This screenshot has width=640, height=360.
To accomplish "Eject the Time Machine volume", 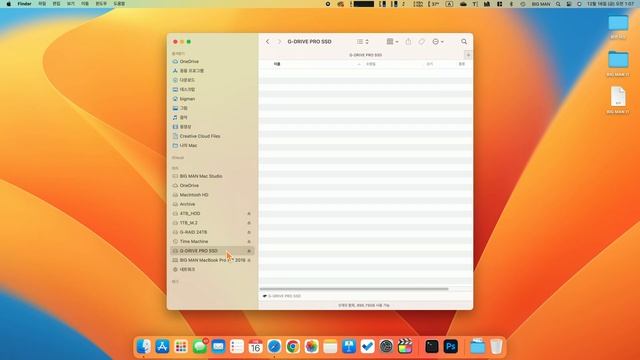I will [x=249, y=242].
